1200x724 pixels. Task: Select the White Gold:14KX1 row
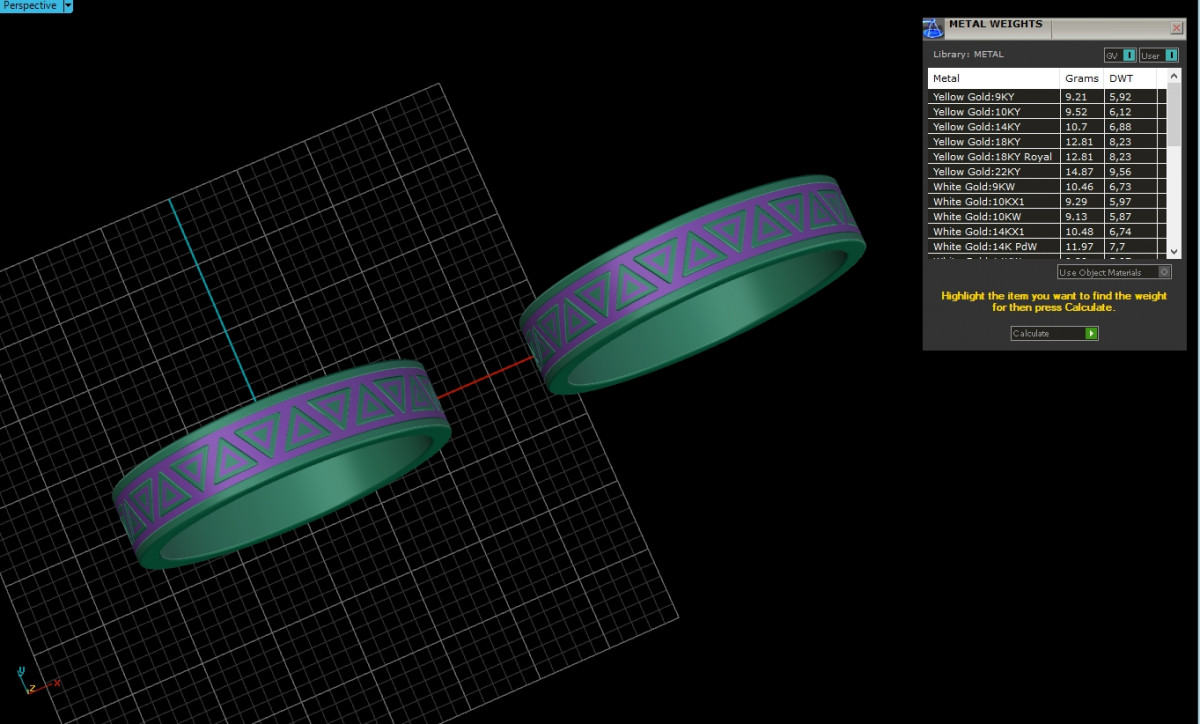click(1047, 231)
